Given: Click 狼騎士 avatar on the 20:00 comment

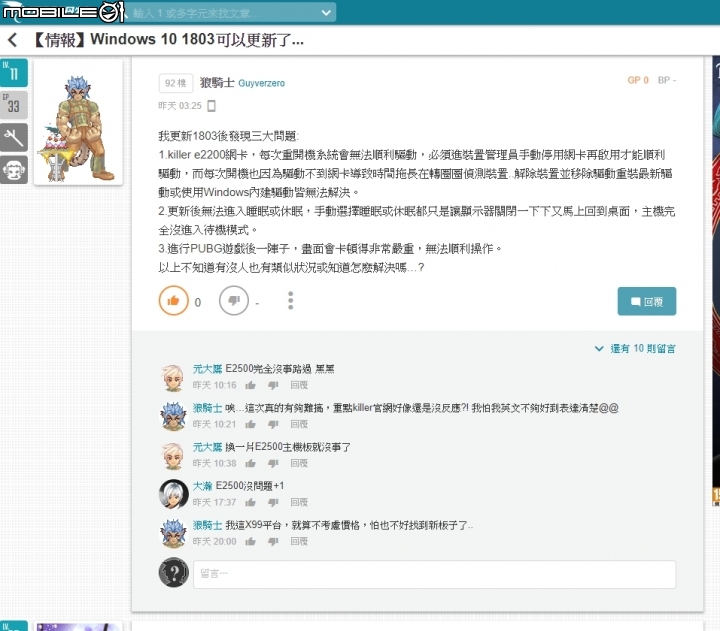Looking at the screenshot, I should tap(173, 534).
